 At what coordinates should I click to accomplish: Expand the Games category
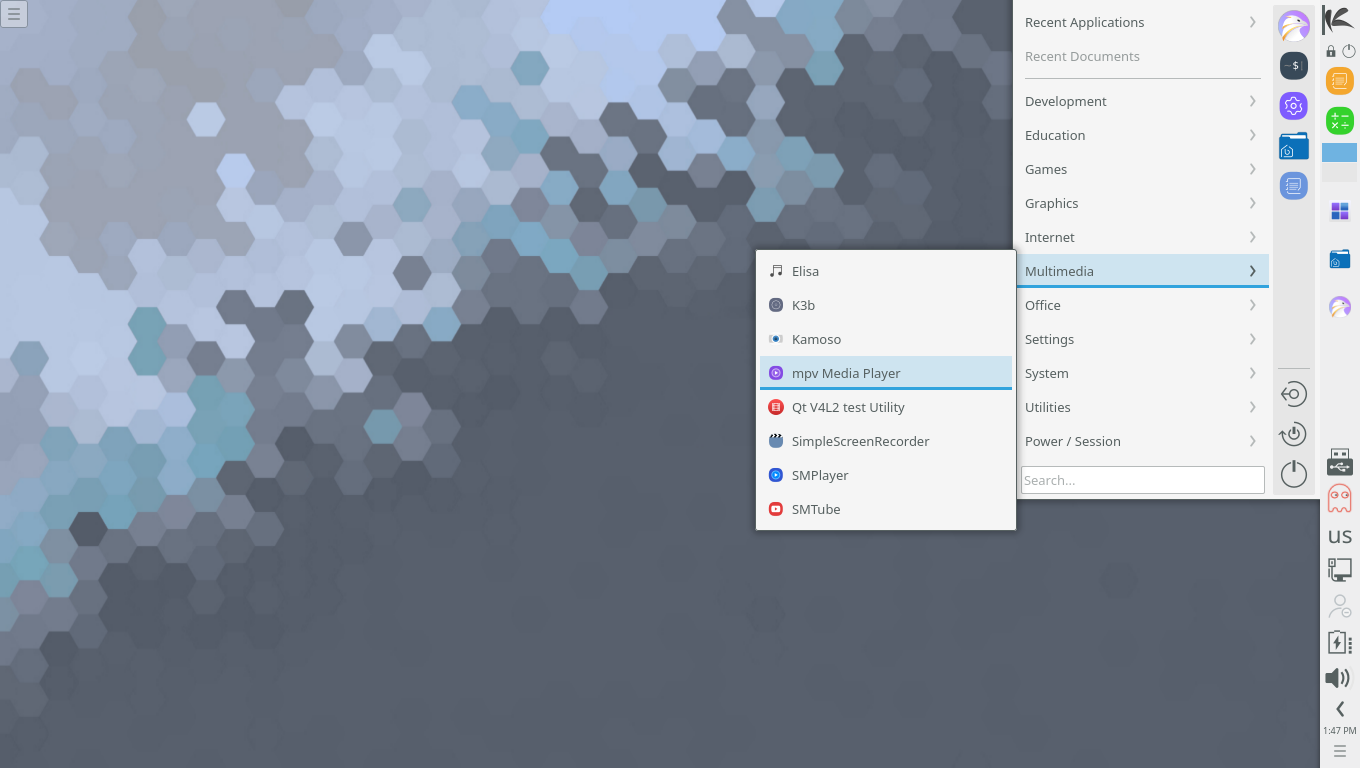pyautogui.click(x=1143, y=169)
